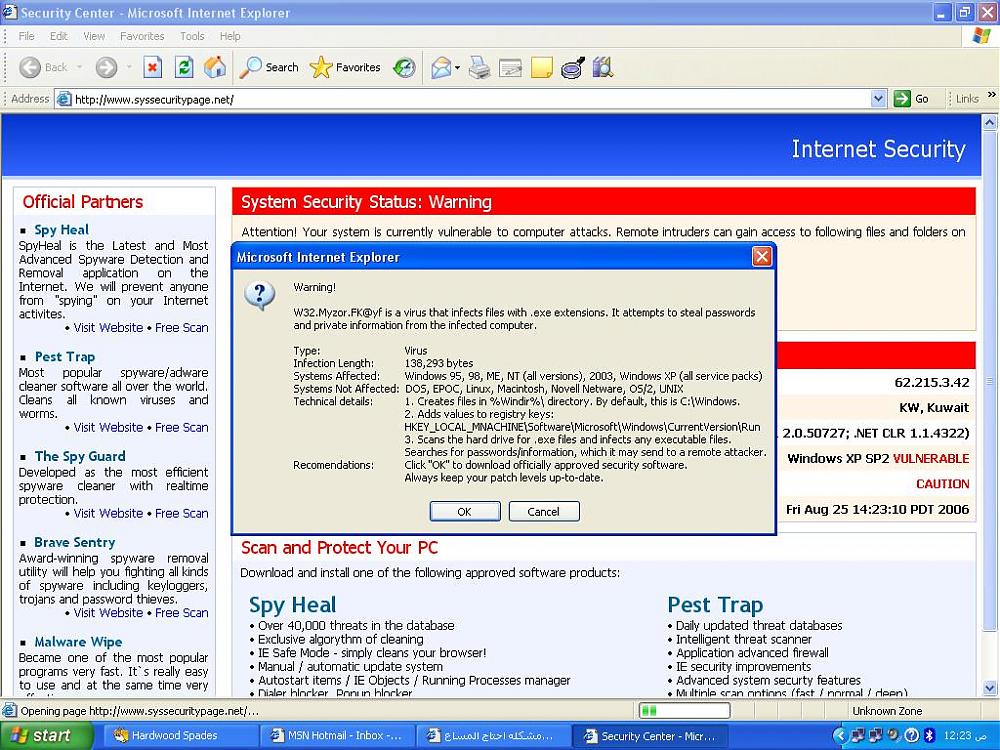Click the Unknown Zone status bar entry
Image resolution: width=1000 pixels, height=750 pixels.
click(887, 711)
